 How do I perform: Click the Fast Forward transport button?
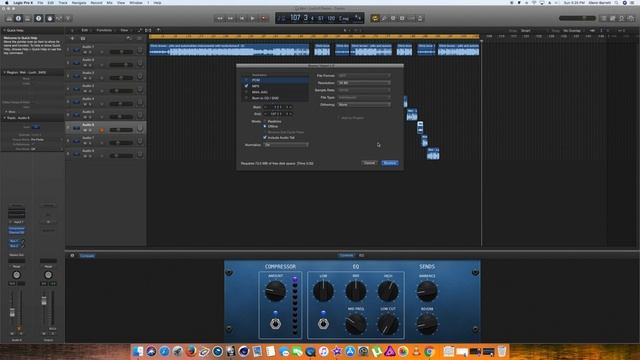231,18
